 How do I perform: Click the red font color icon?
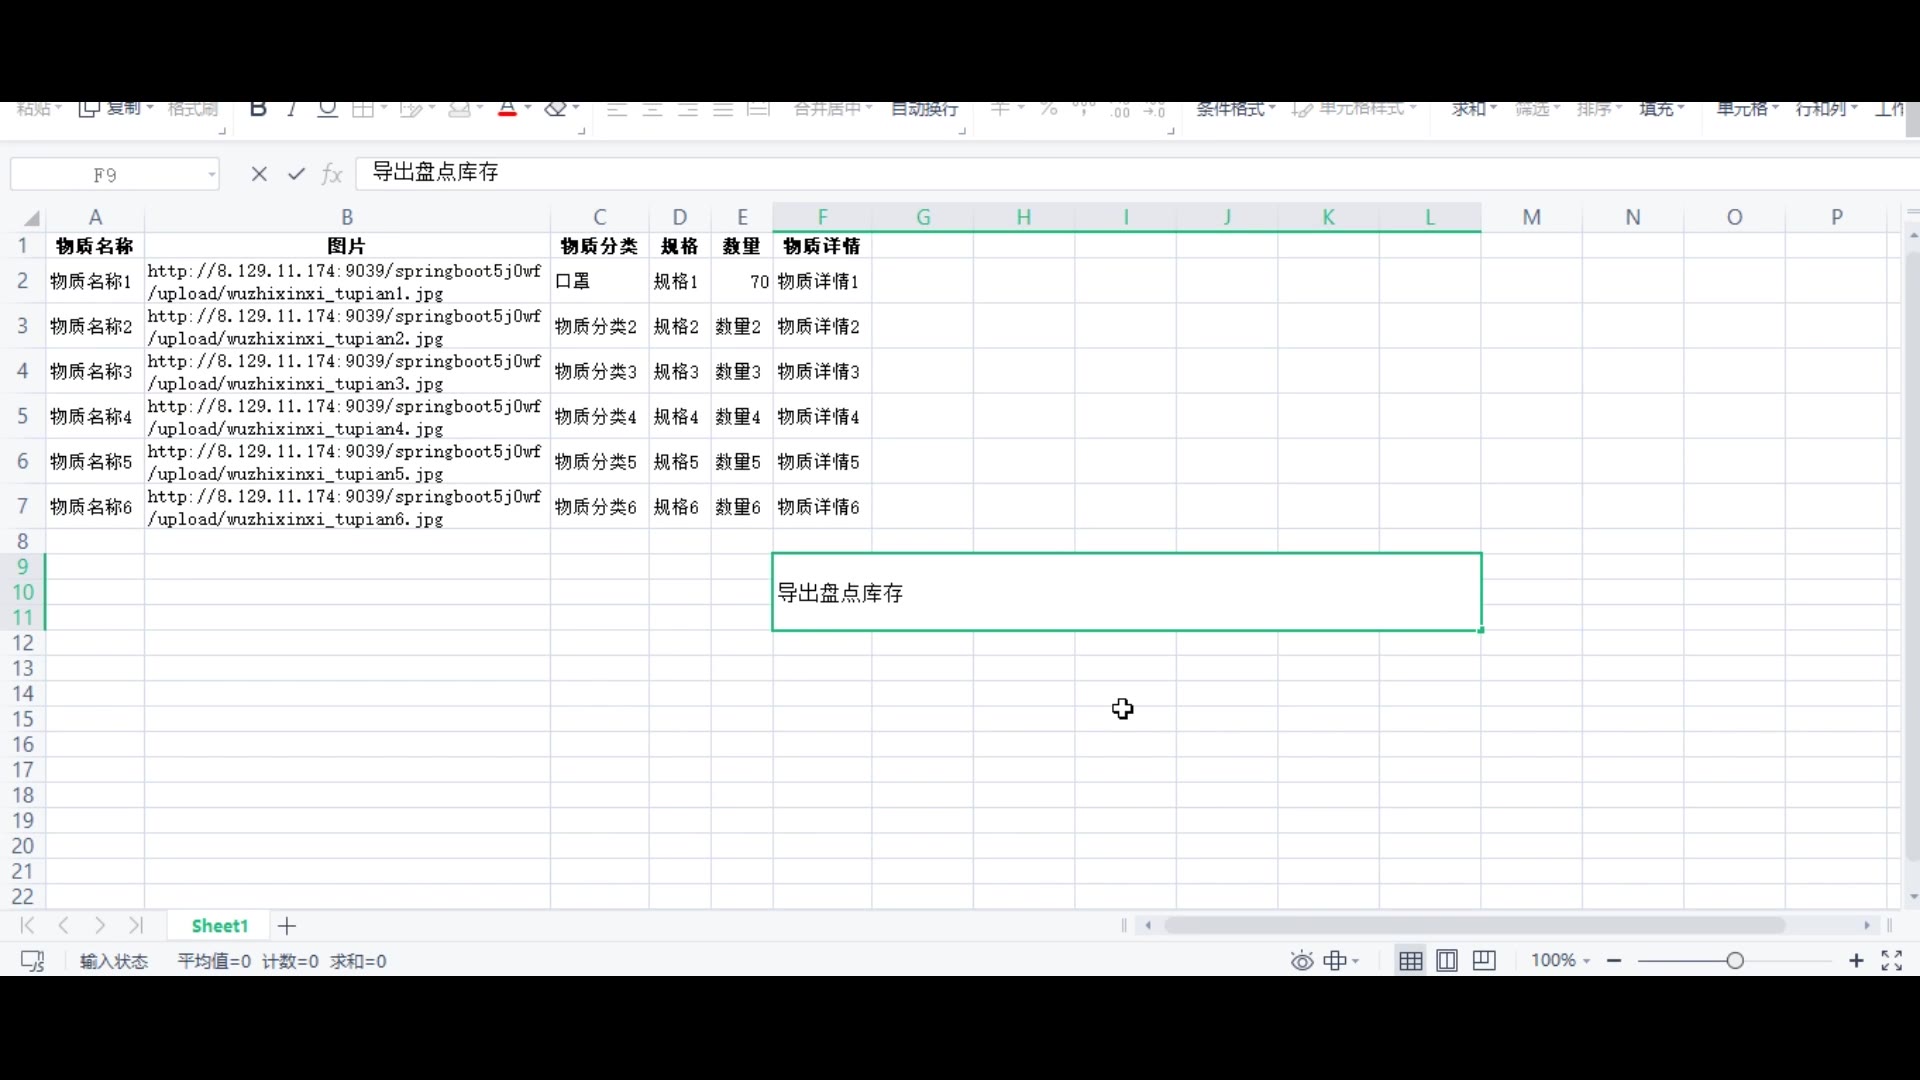click(x=507, y=109)
